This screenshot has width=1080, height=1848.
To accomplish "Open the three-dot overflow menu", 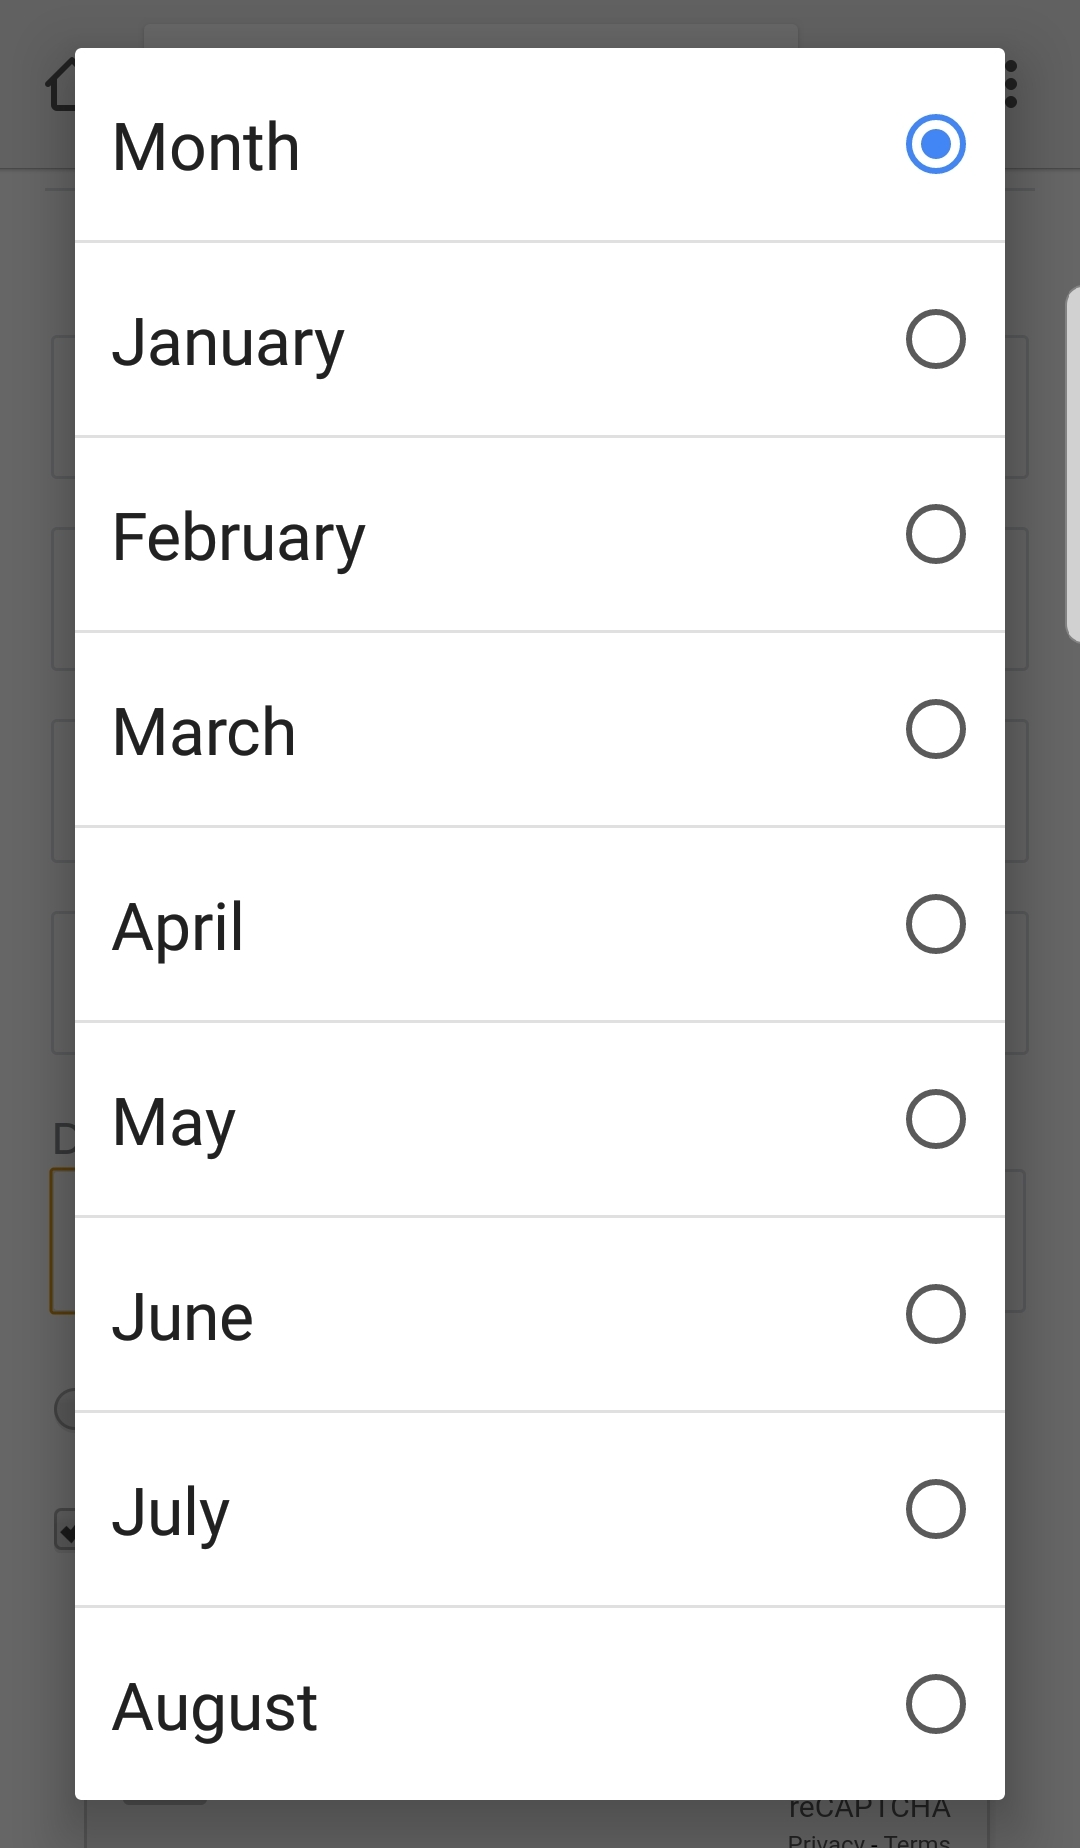I will coord(1012,84).
